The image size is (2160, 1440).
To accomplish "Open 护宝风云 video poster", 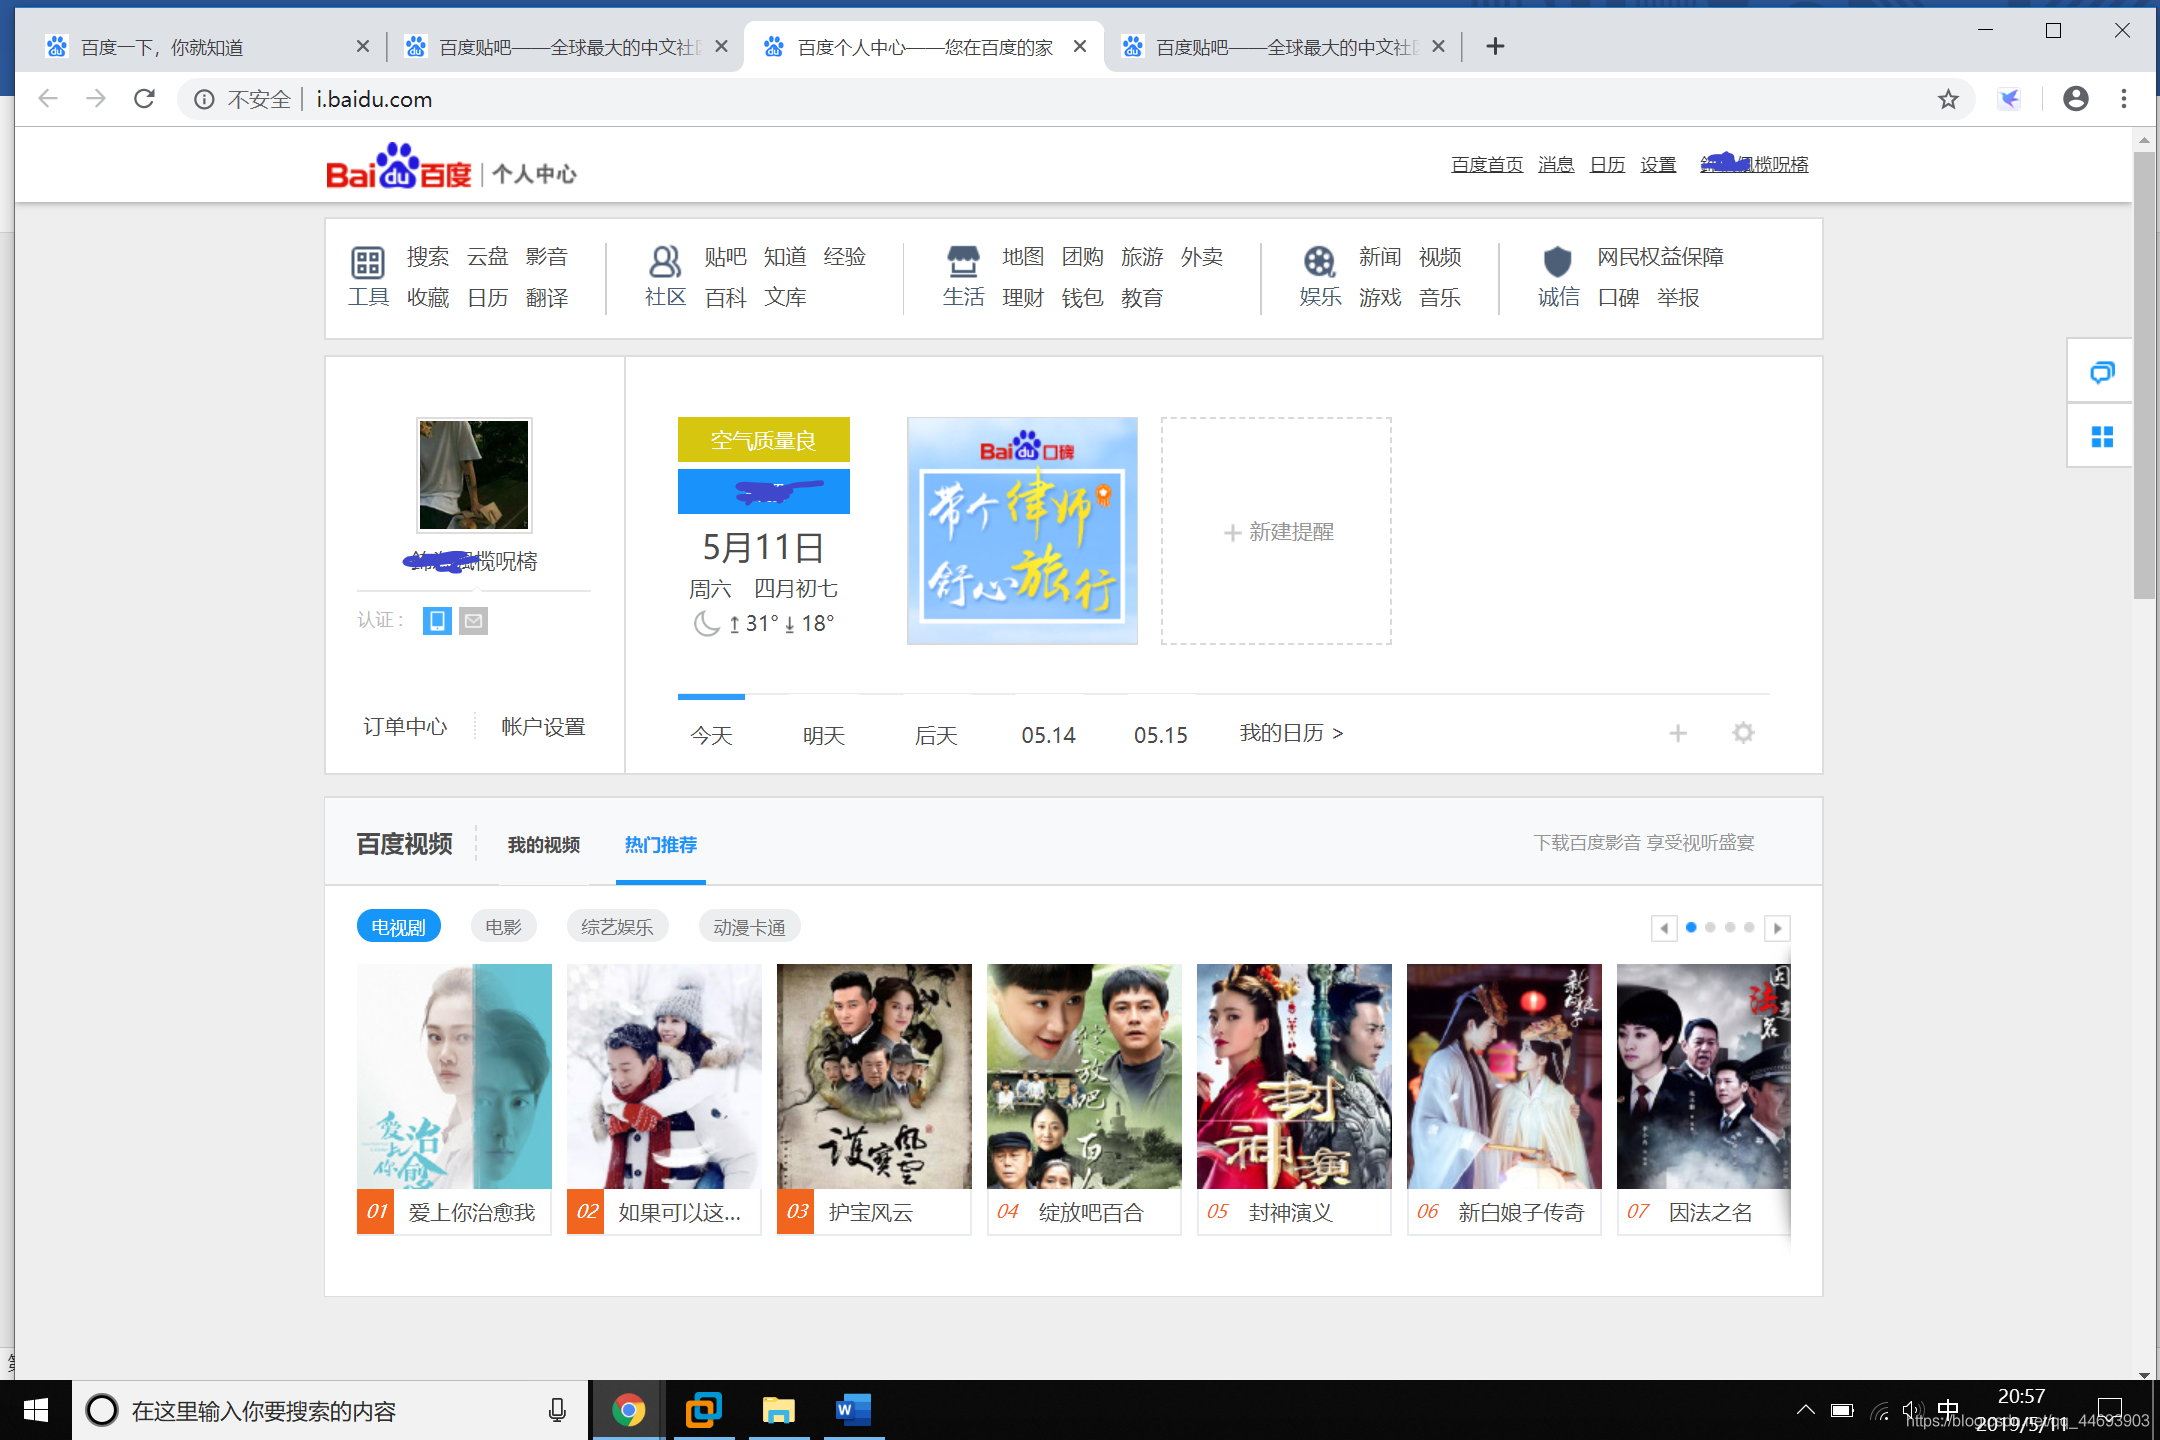I will 874,1076.
